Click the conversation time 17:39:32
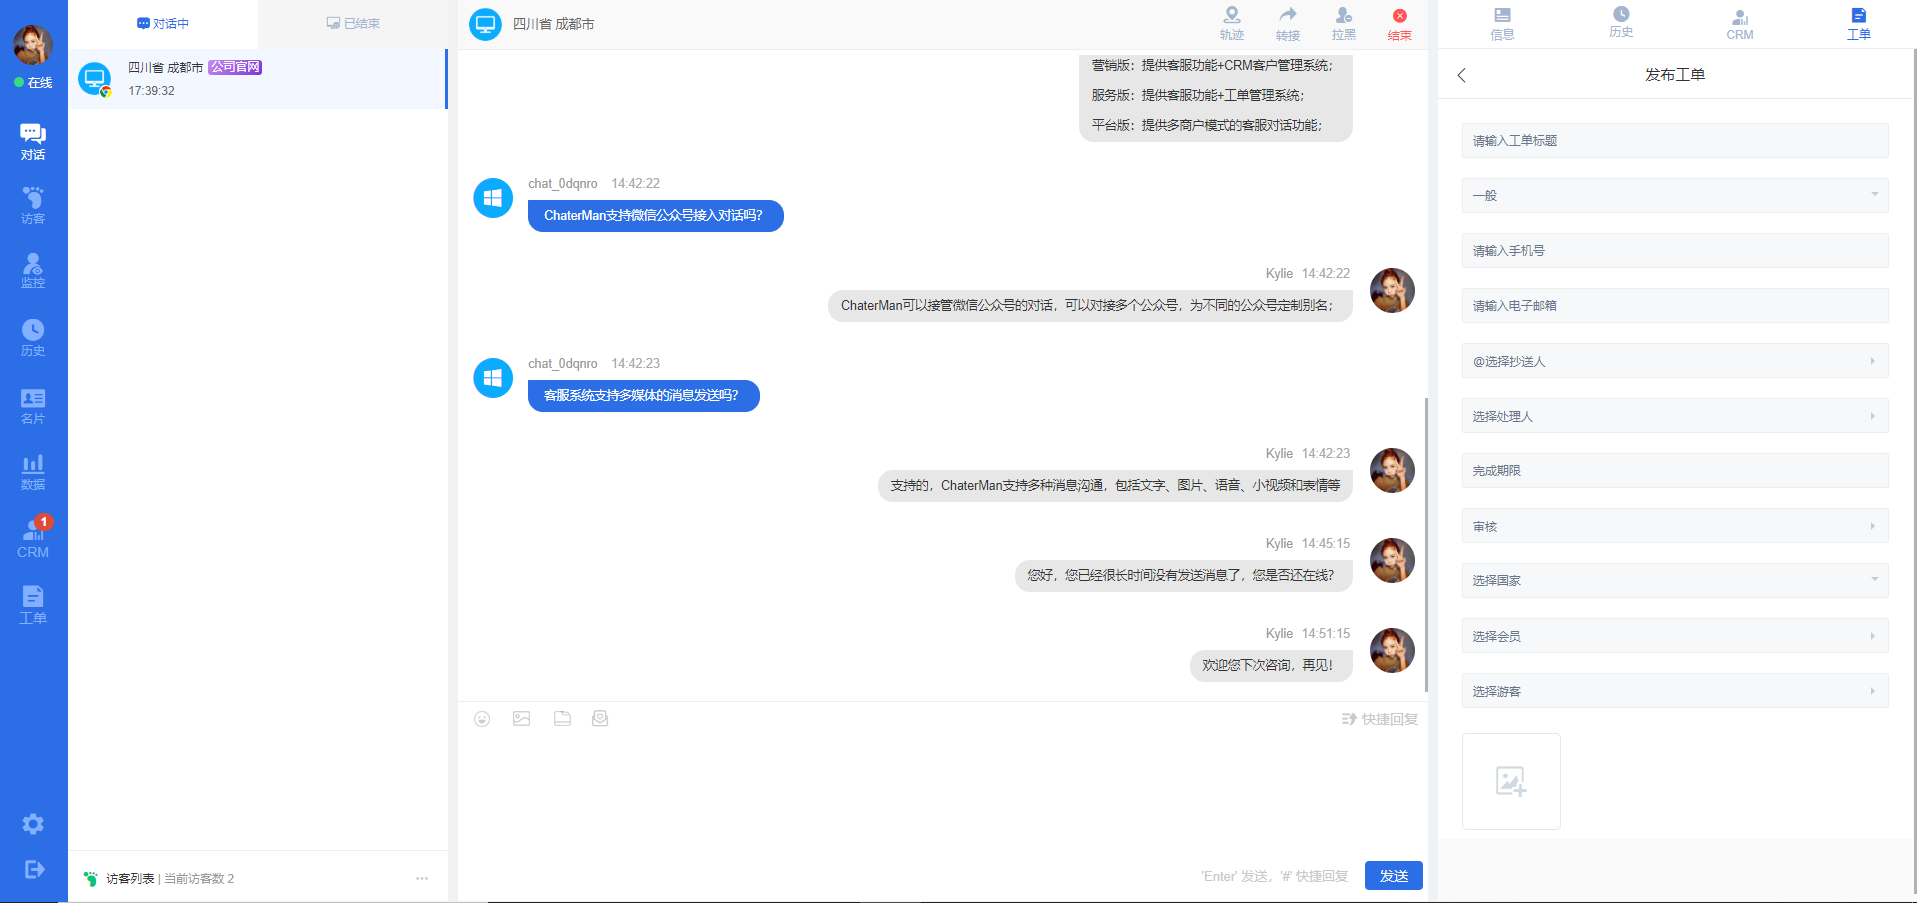The width and height of the screenshot is (1917, 903). pyautogui.click(x=151, y=91)
